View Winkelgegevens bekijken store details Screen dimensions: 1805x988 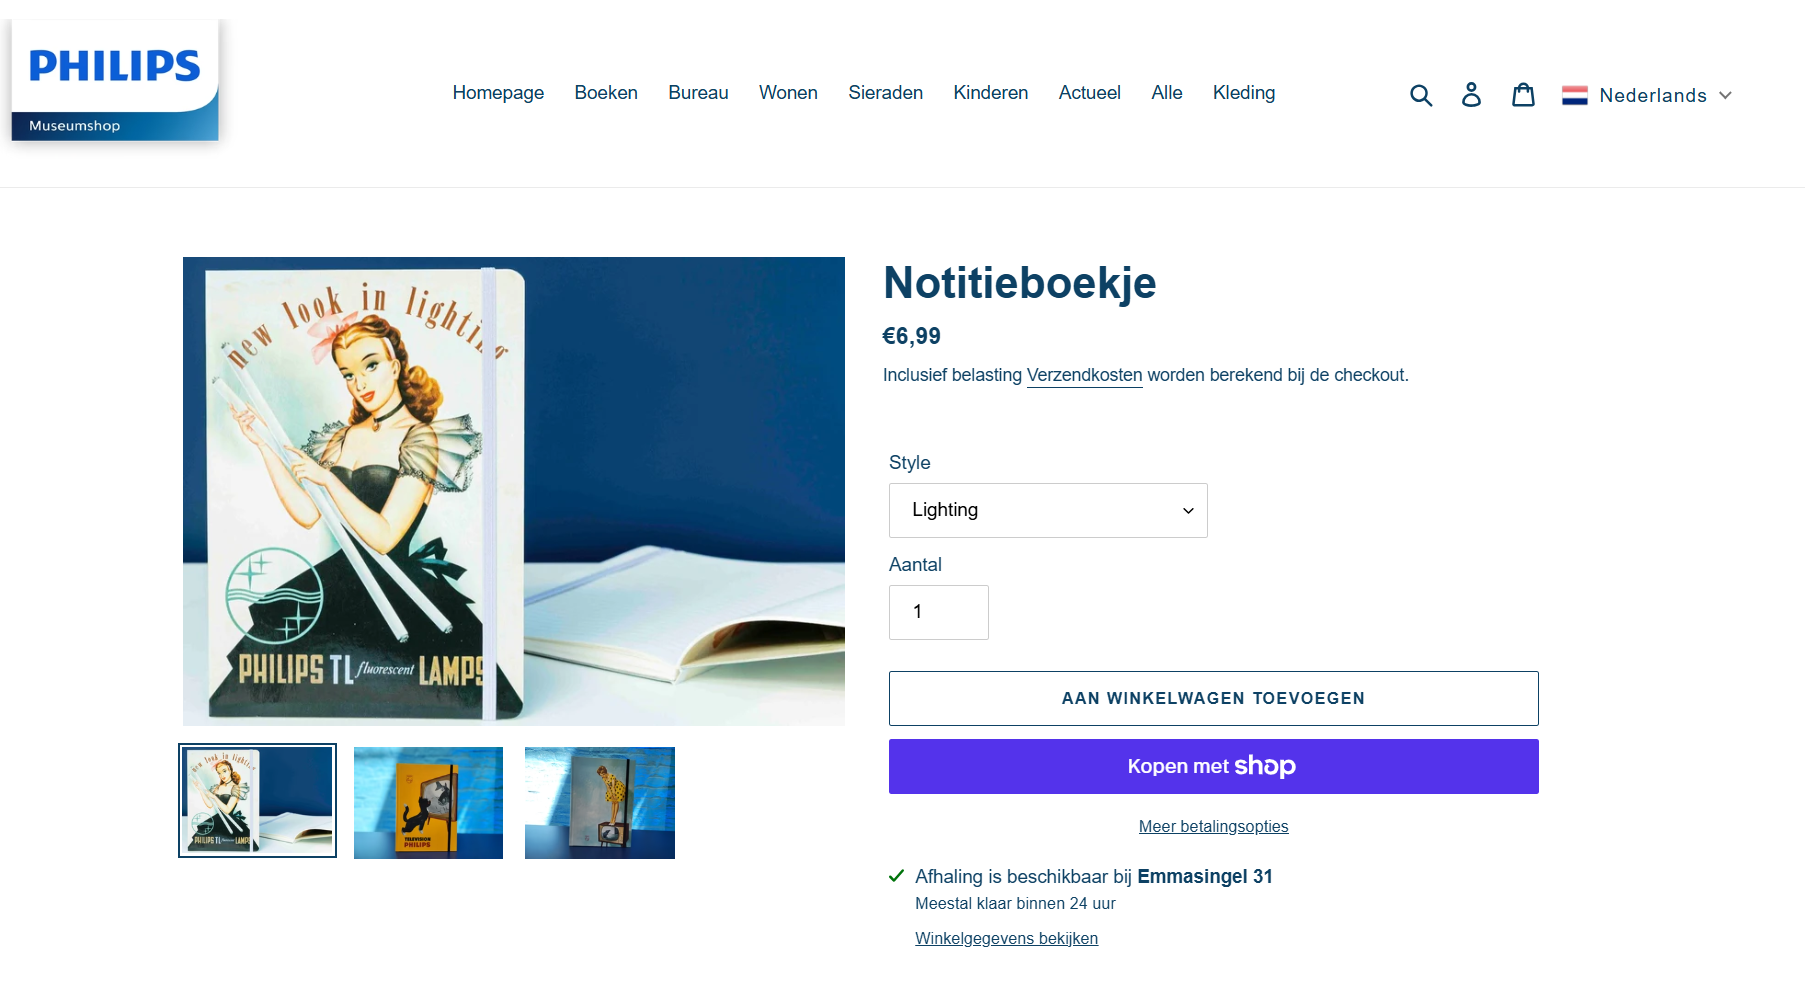pos(1006,938)
